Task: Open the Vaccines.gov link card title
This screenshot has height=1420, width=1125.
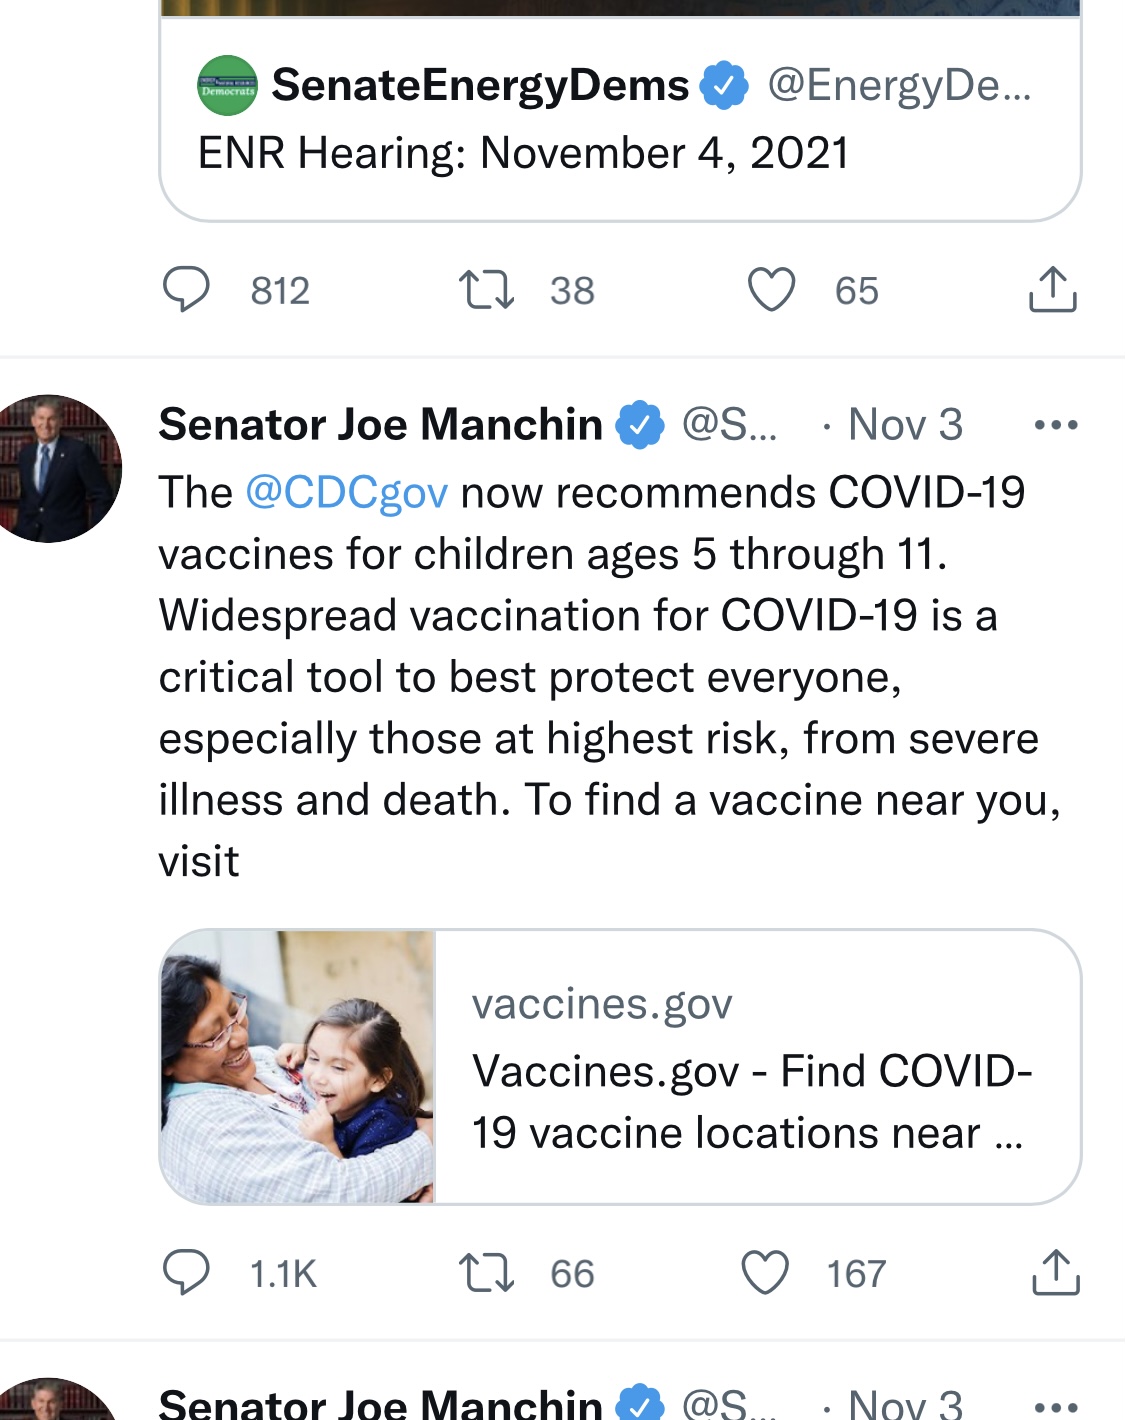Action: click(751, 1101)
